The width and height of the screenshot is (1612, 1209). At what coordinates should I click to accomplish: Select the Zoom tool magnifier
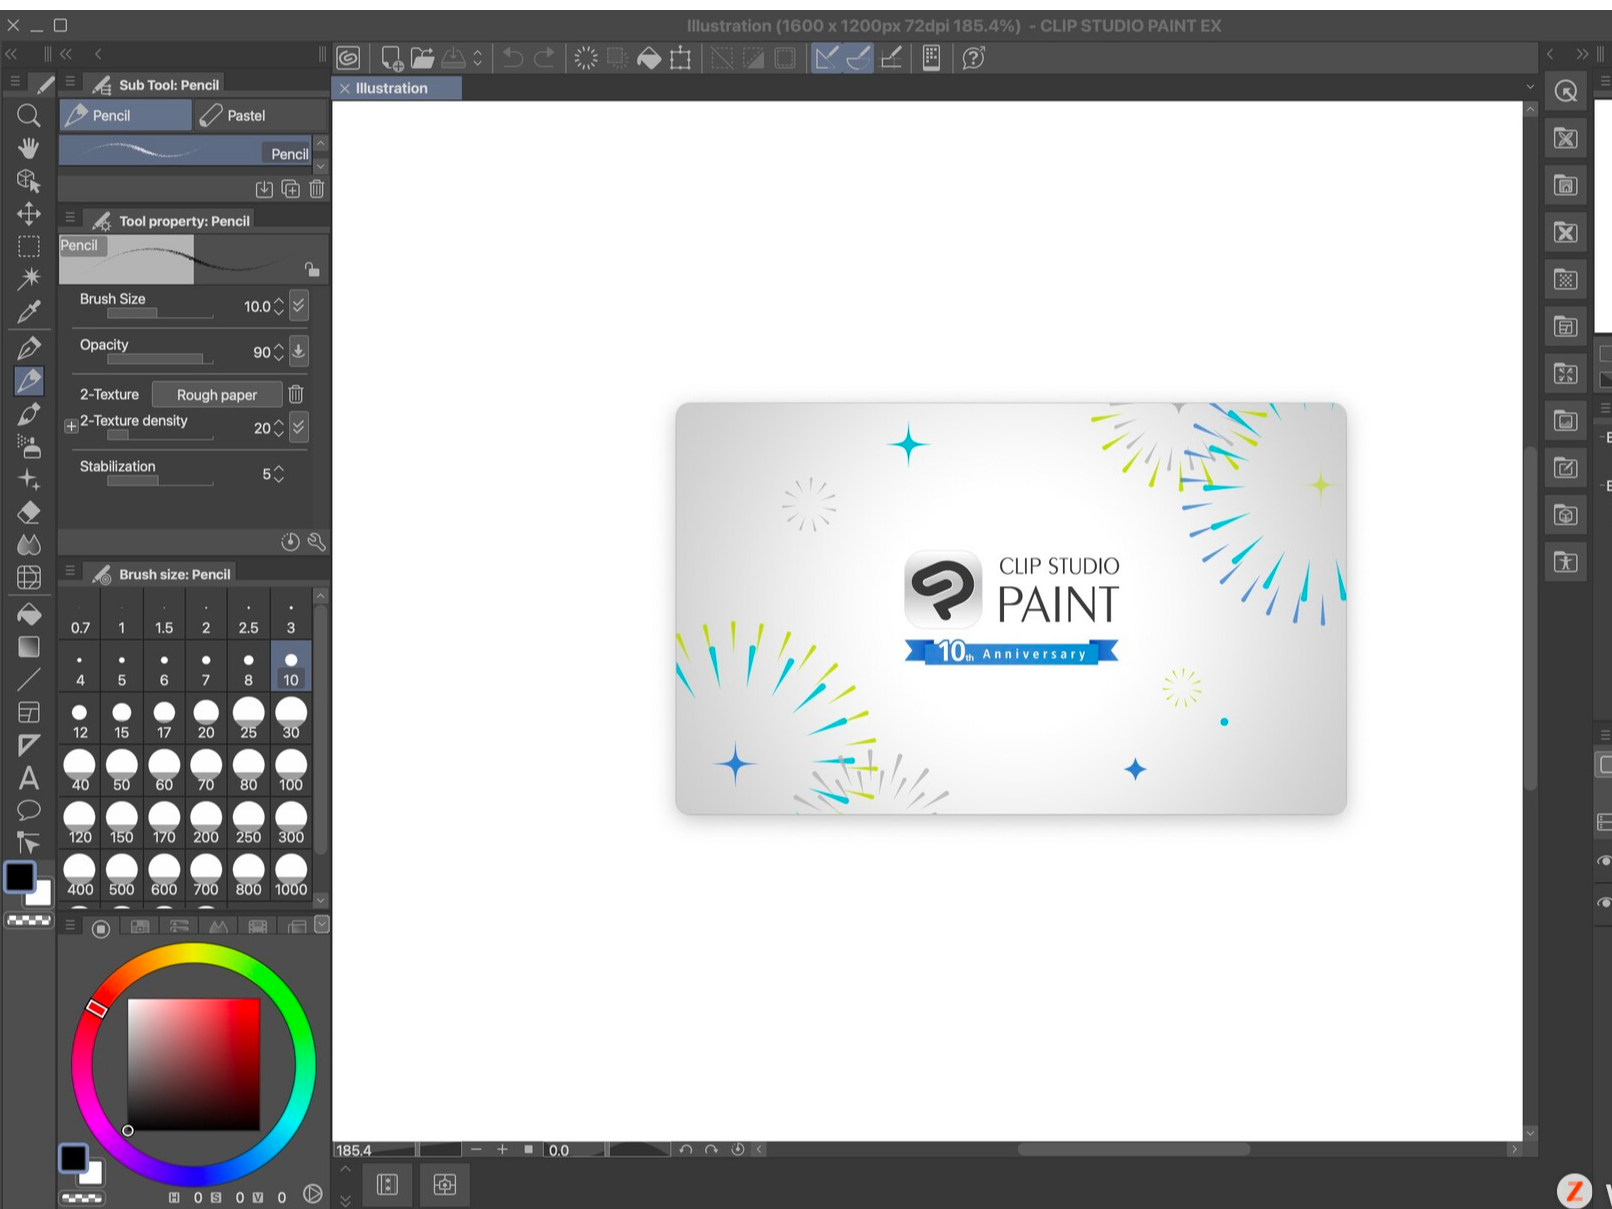point(28,115)
